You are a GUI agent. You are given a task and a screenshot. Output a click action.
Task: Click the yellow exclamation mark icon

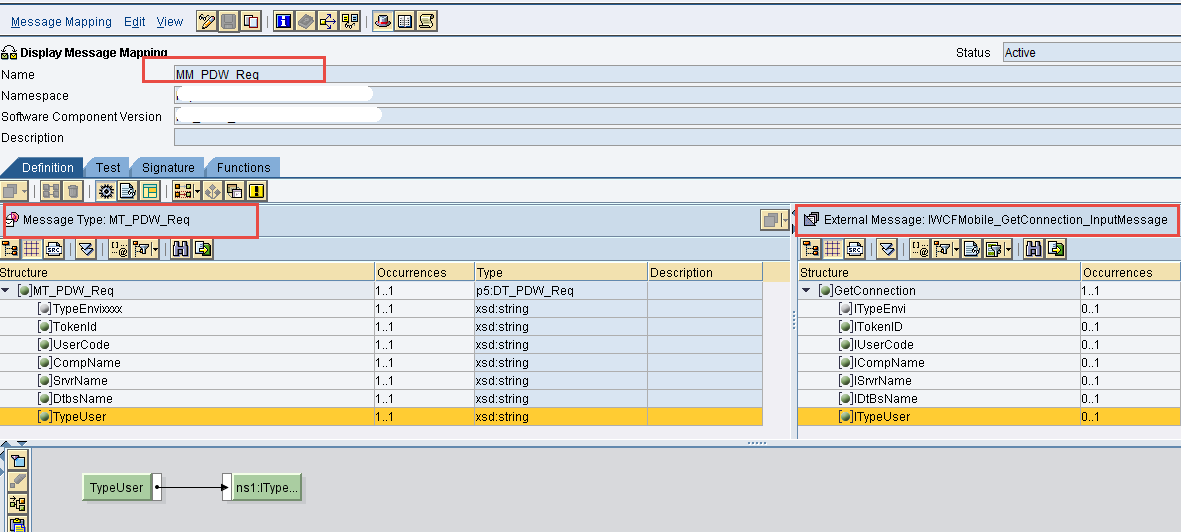(x=257, y=191)
